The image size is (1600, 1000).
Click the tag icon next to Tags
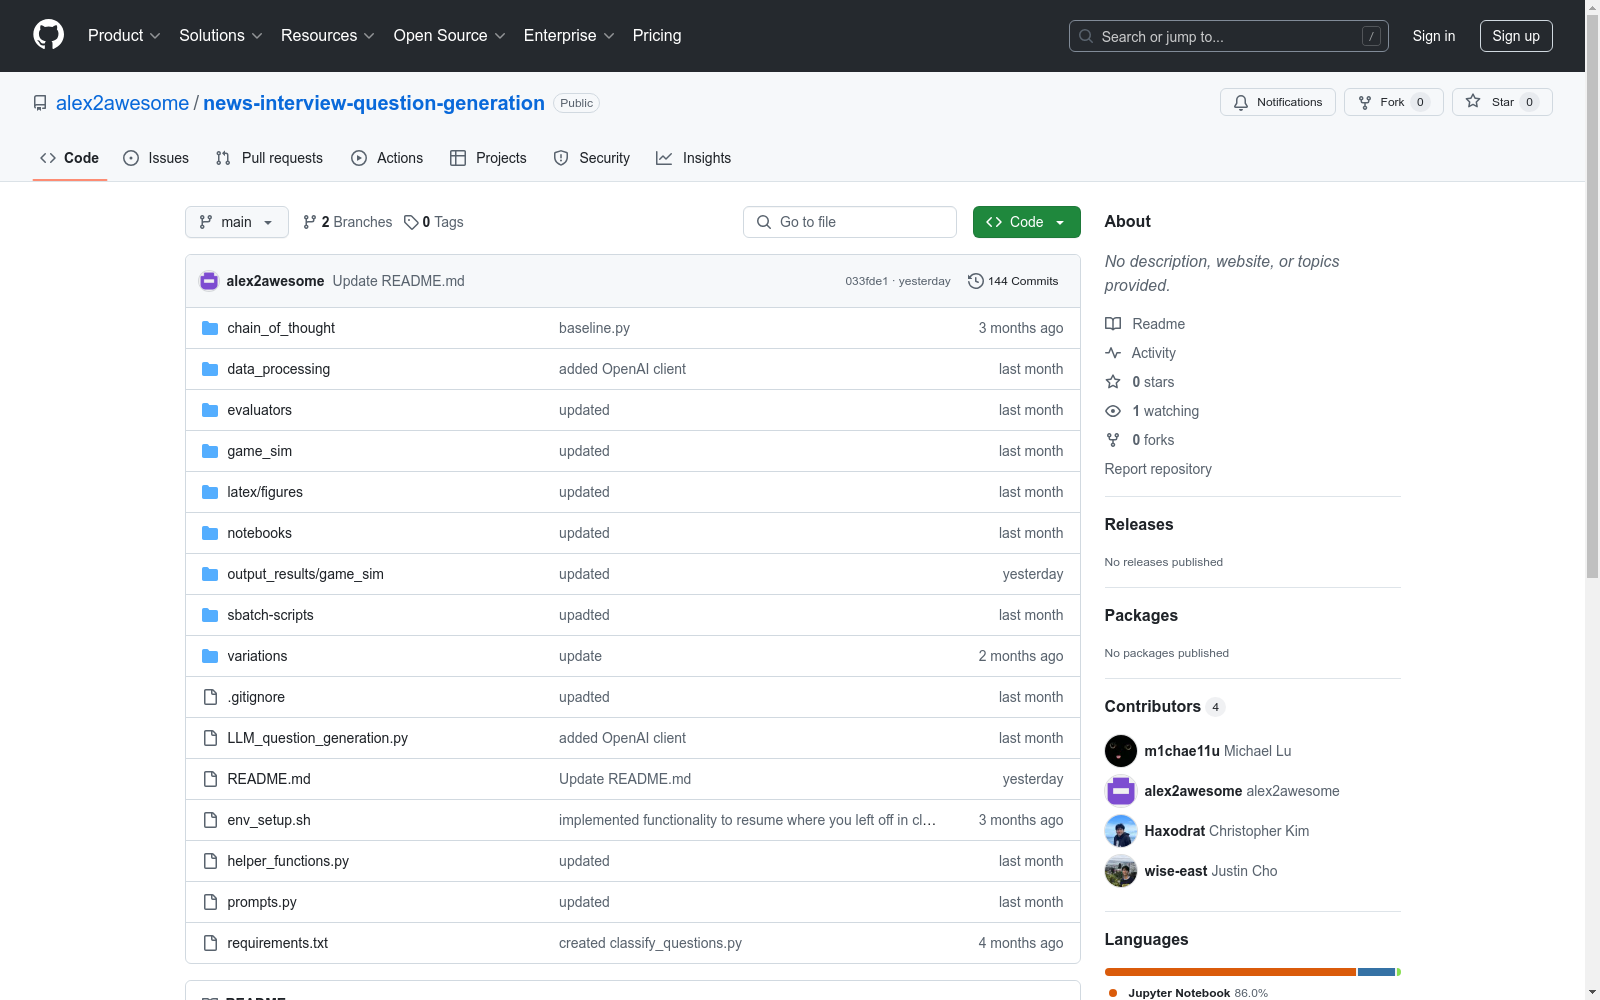[411, 222]
